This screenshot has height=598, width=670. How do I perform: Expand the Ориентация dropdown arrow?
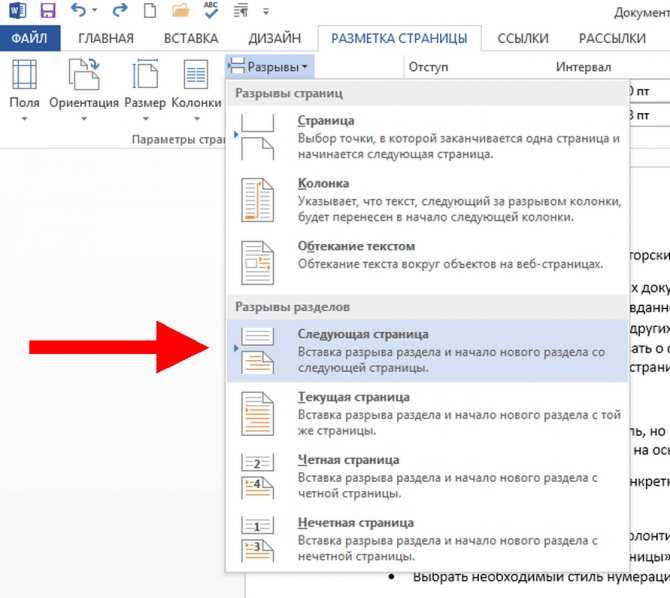(84, 118)
